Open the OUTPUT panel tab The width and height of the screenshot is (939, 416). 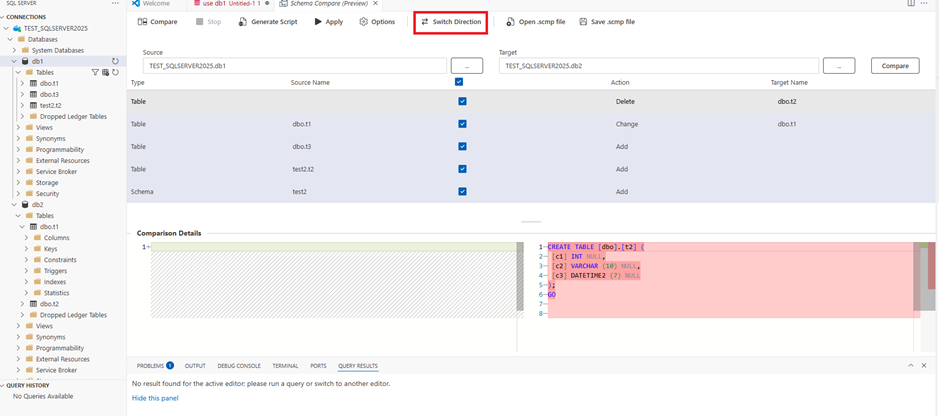[195, 365]
